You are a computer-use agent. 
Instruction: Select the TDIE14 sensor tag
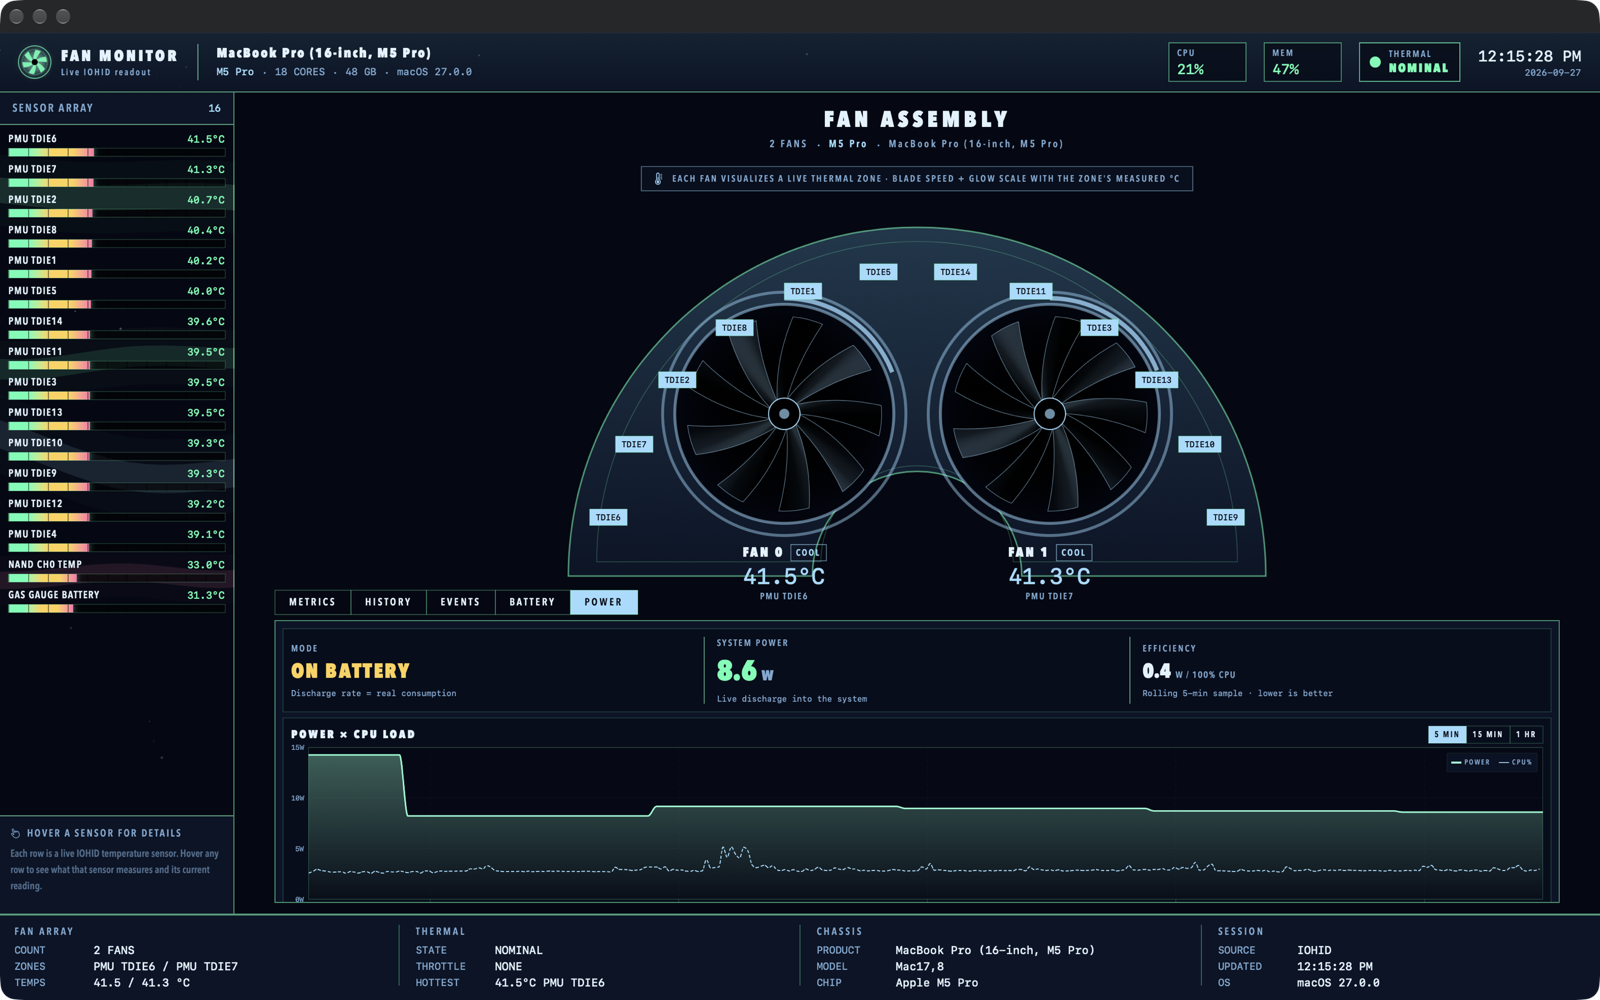(955, 272)
